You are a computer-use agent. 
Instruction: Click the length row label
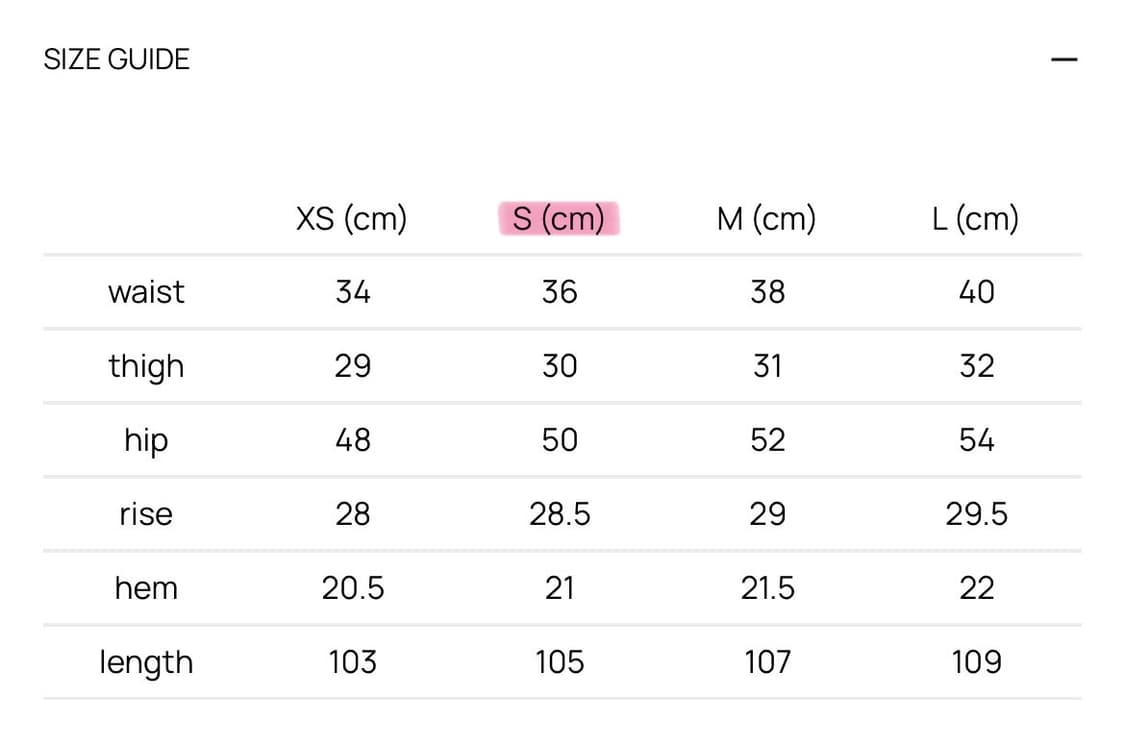146,662
